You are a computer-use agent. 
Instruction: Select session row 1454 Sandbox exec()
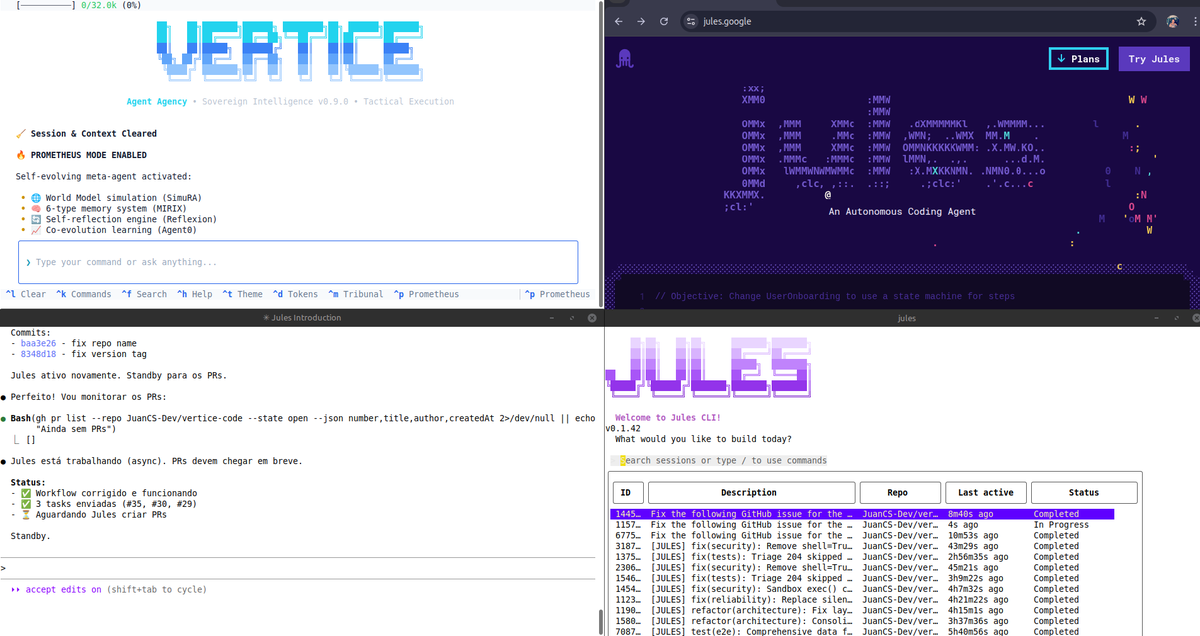(x=863, y=589)
